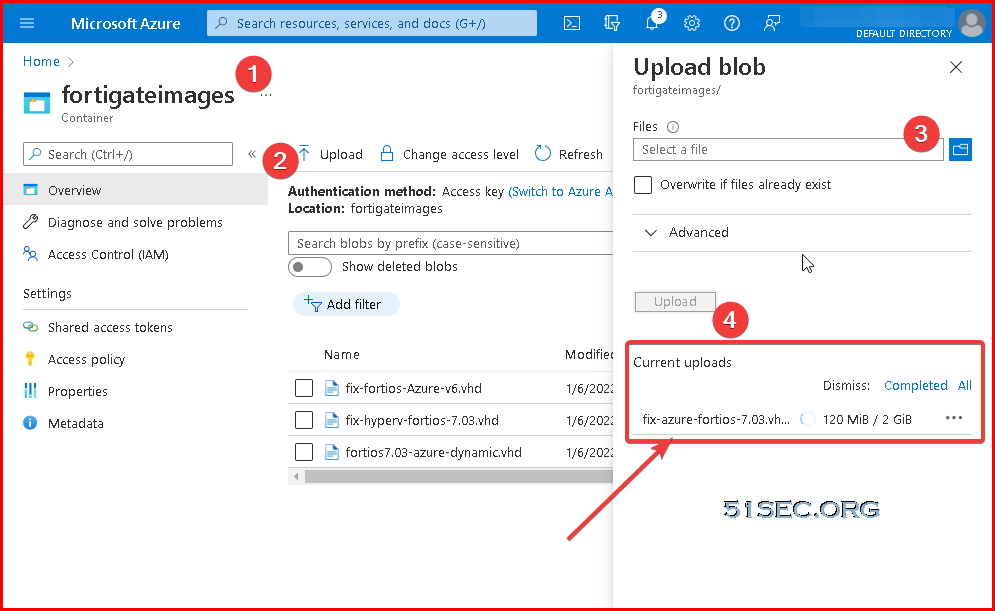Viewport: 995px width, 611px height.
Task: Click the Select a file field
Action: [x=788, y=150]
